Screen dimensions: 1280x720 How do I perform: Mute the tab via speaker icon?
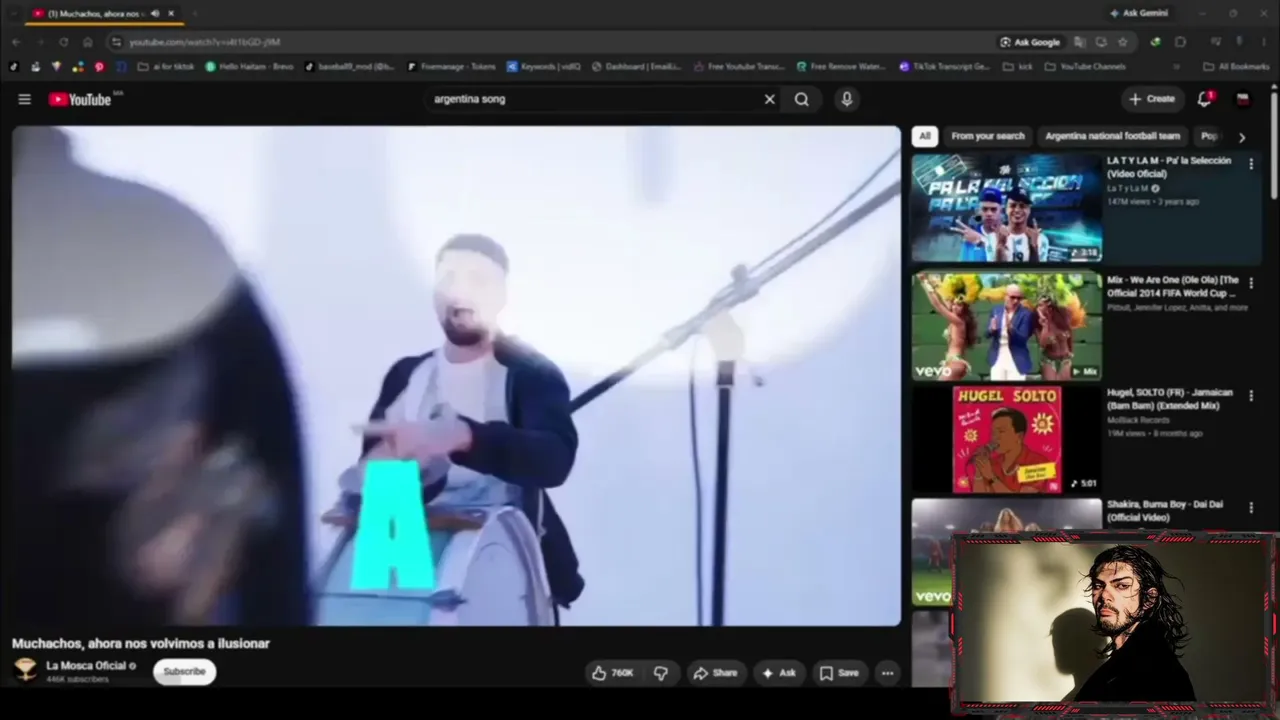point(155,13)
